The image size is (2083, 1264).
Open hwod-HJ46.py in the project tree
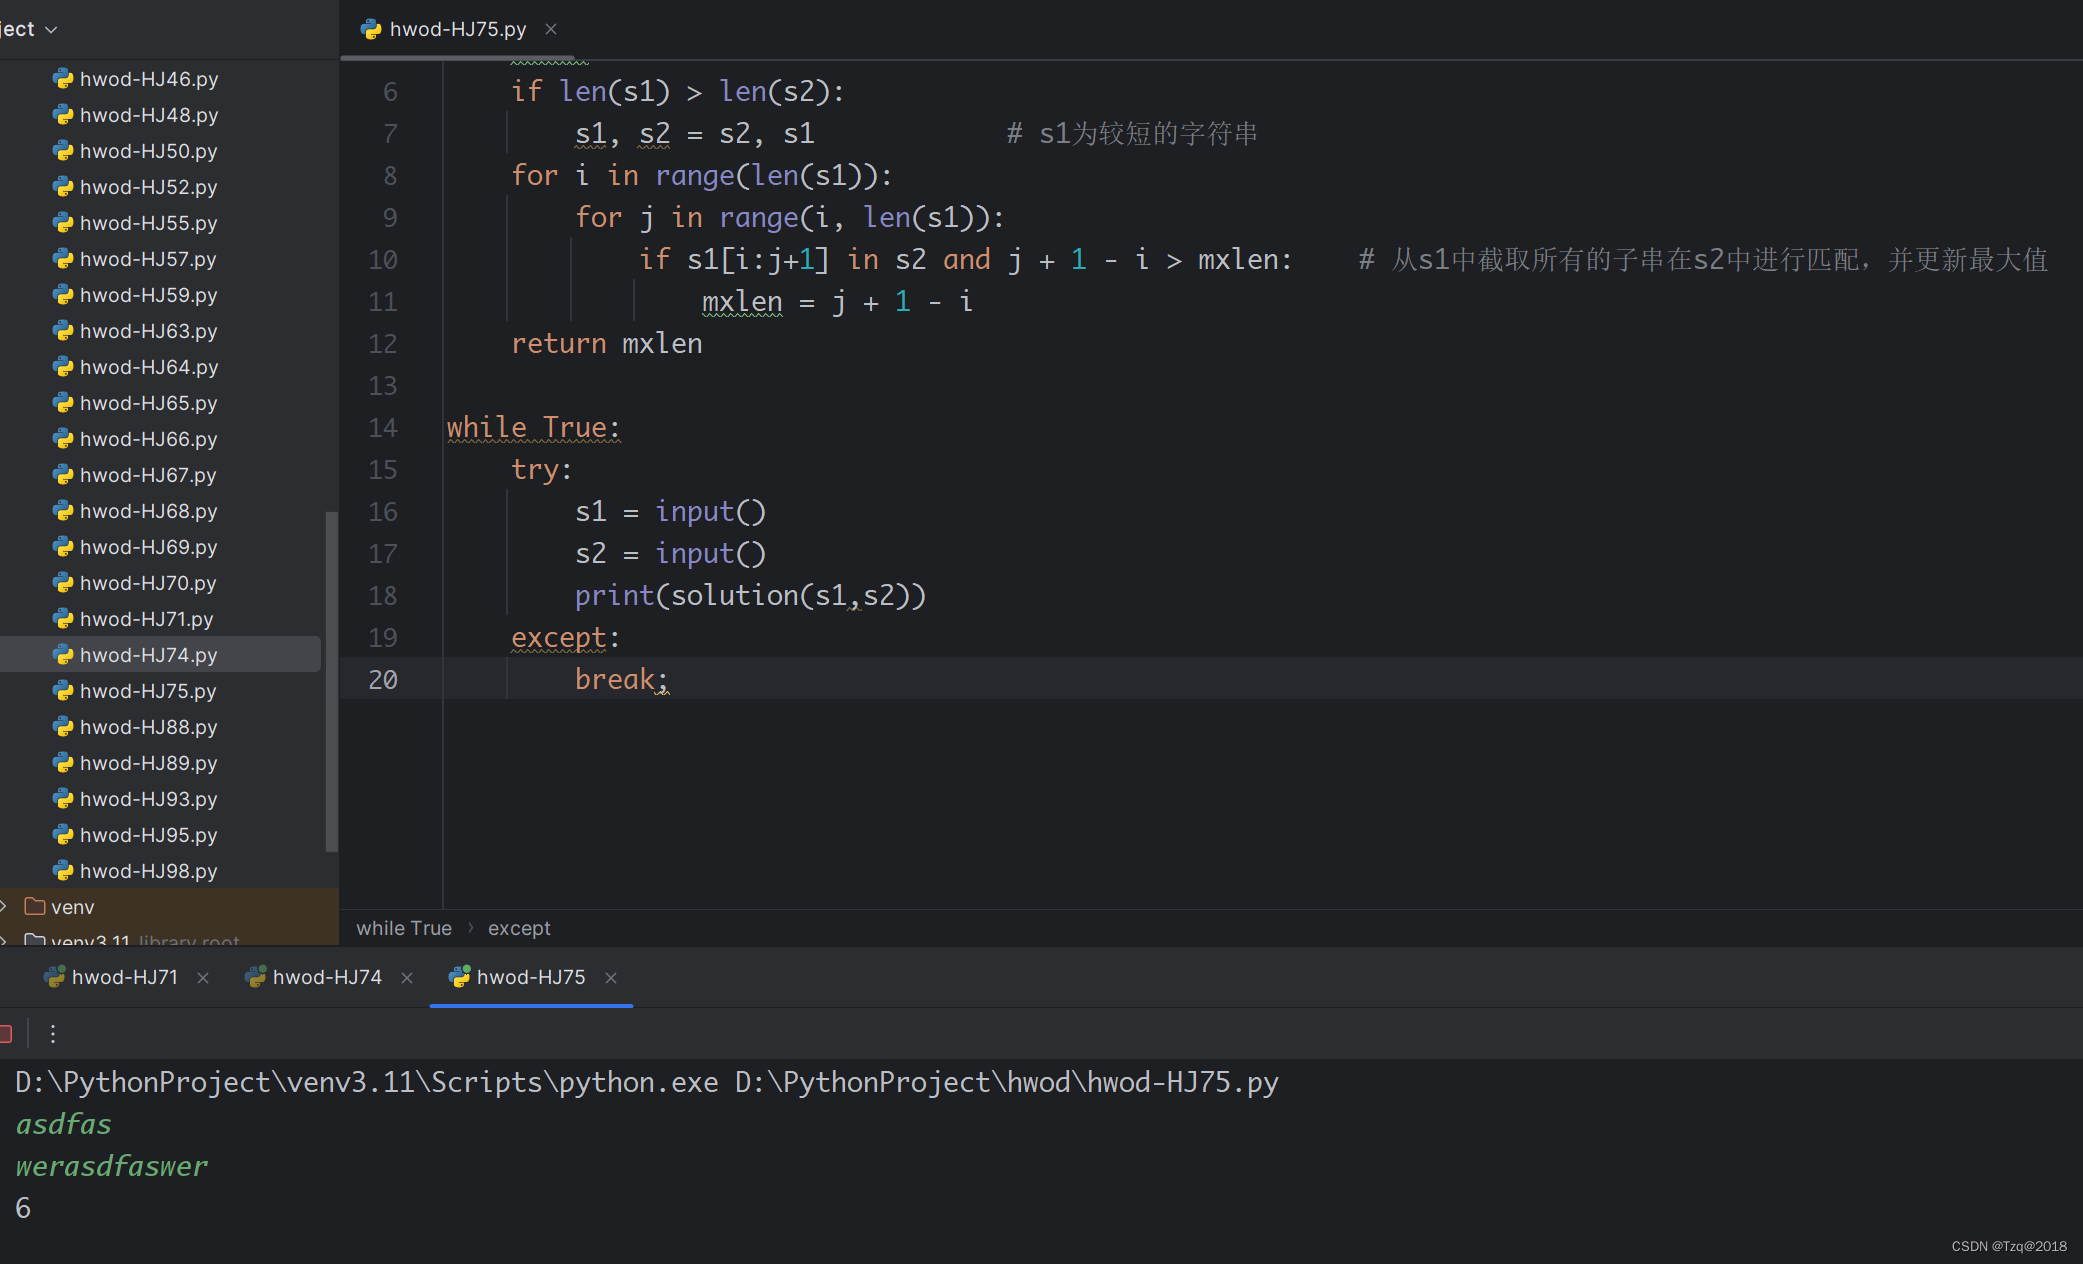tap(148, 79)
